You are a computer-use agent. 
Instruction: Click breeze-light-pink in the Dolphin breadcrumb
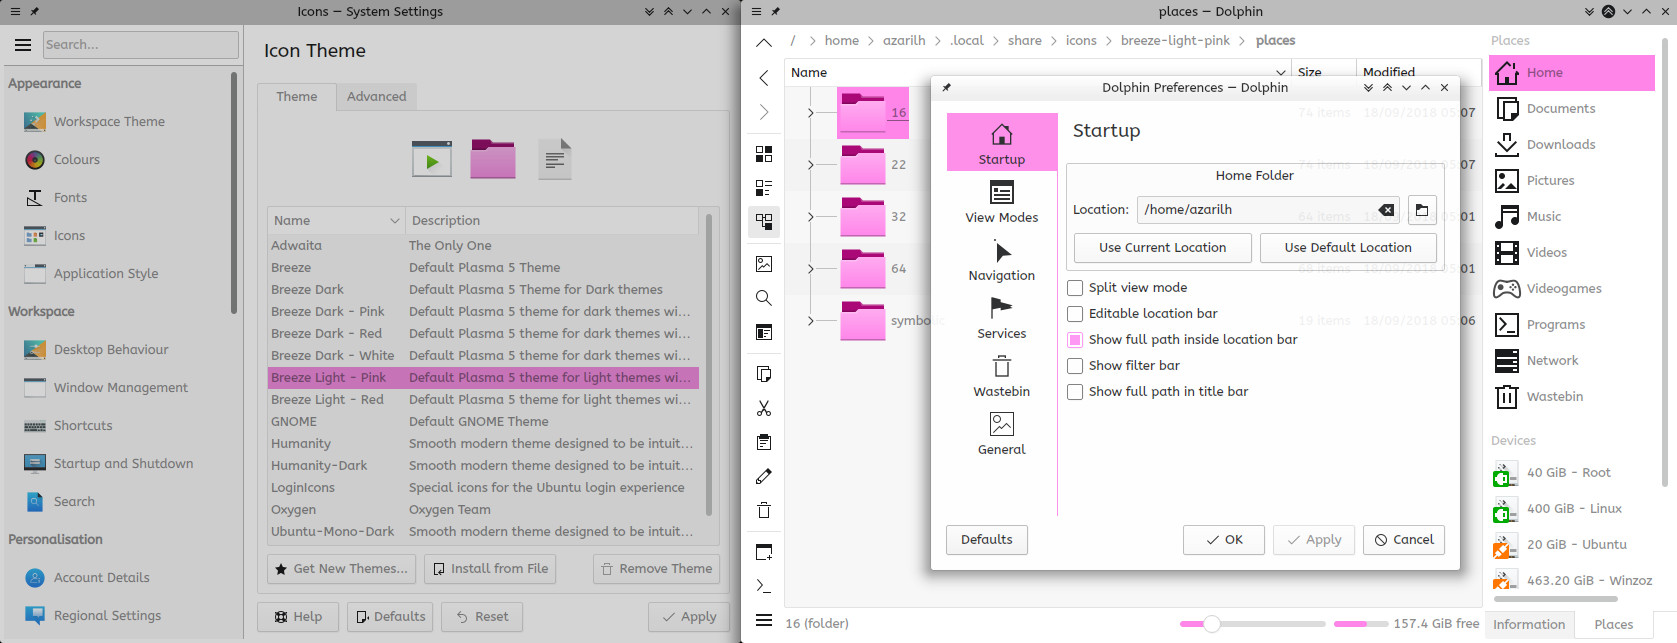(x=1175, y=41)
